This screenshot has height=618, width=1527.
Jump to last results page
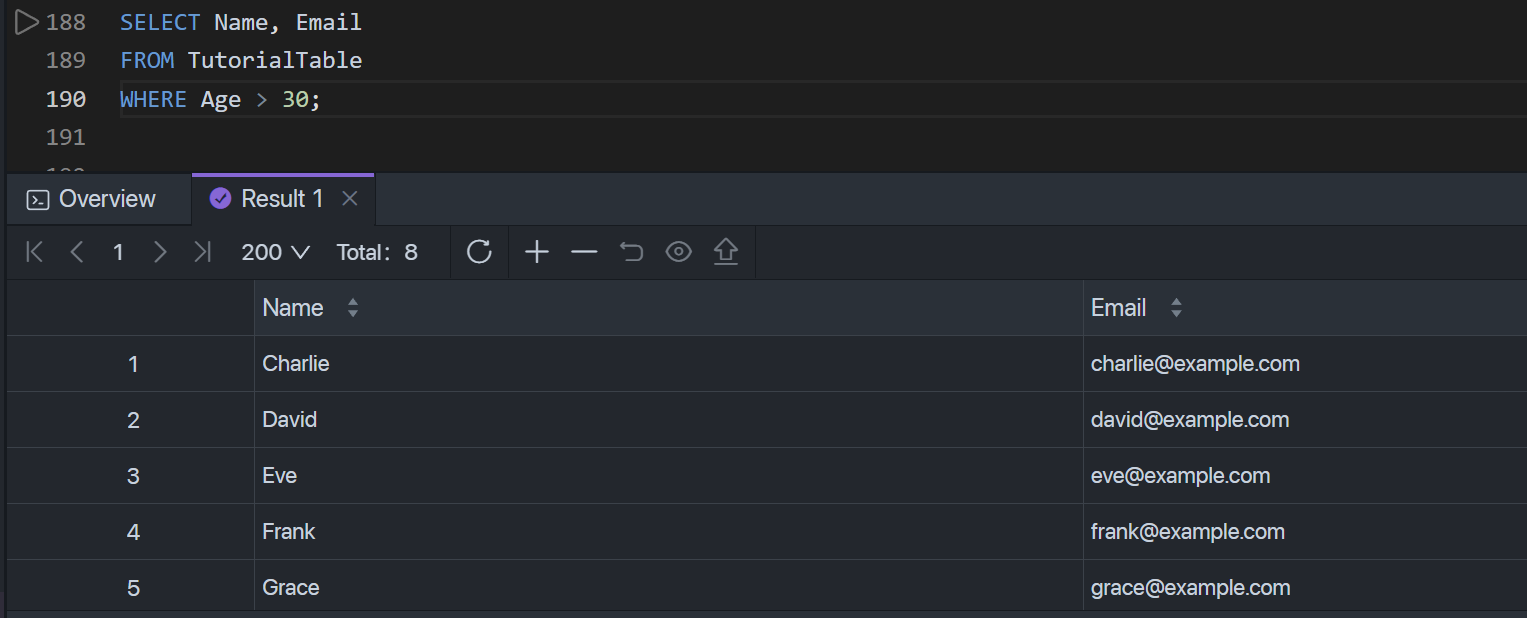click(202, 252)
